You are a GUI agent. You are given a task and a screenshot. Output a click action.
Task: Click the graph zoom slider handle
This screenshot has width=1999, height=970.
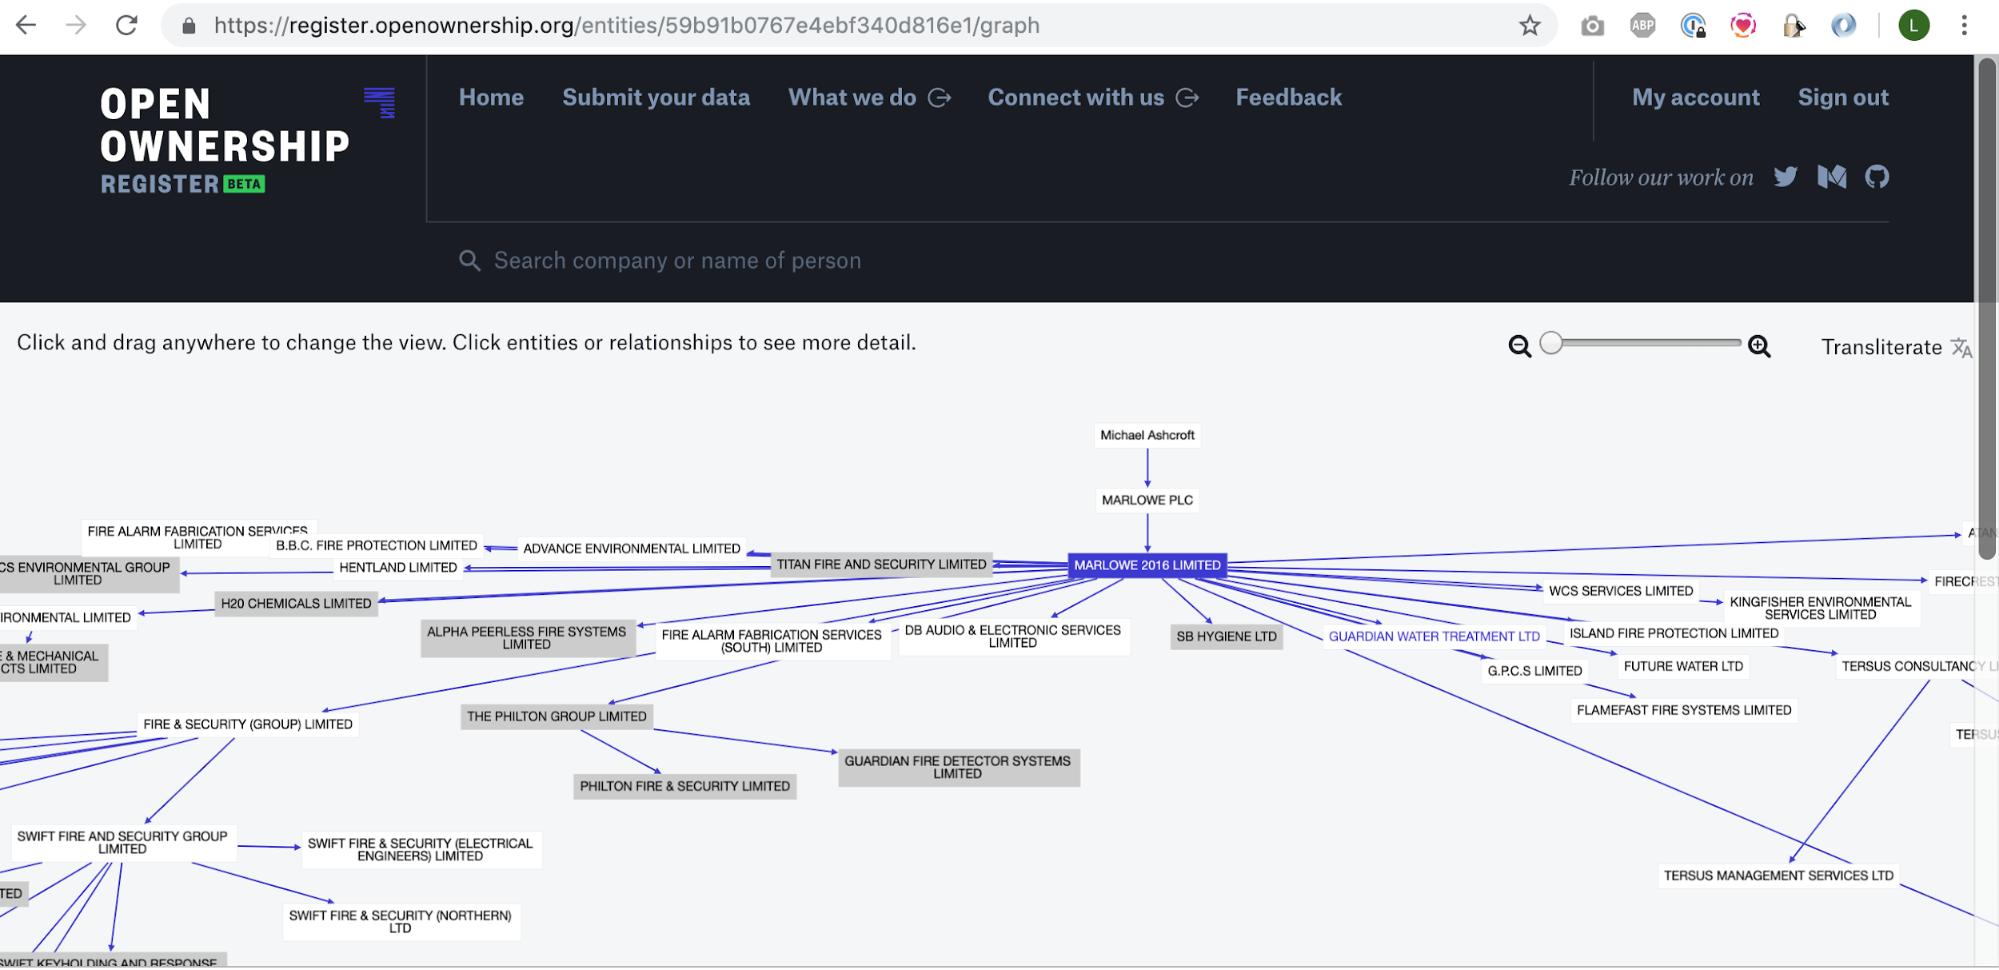[1551, 343]
